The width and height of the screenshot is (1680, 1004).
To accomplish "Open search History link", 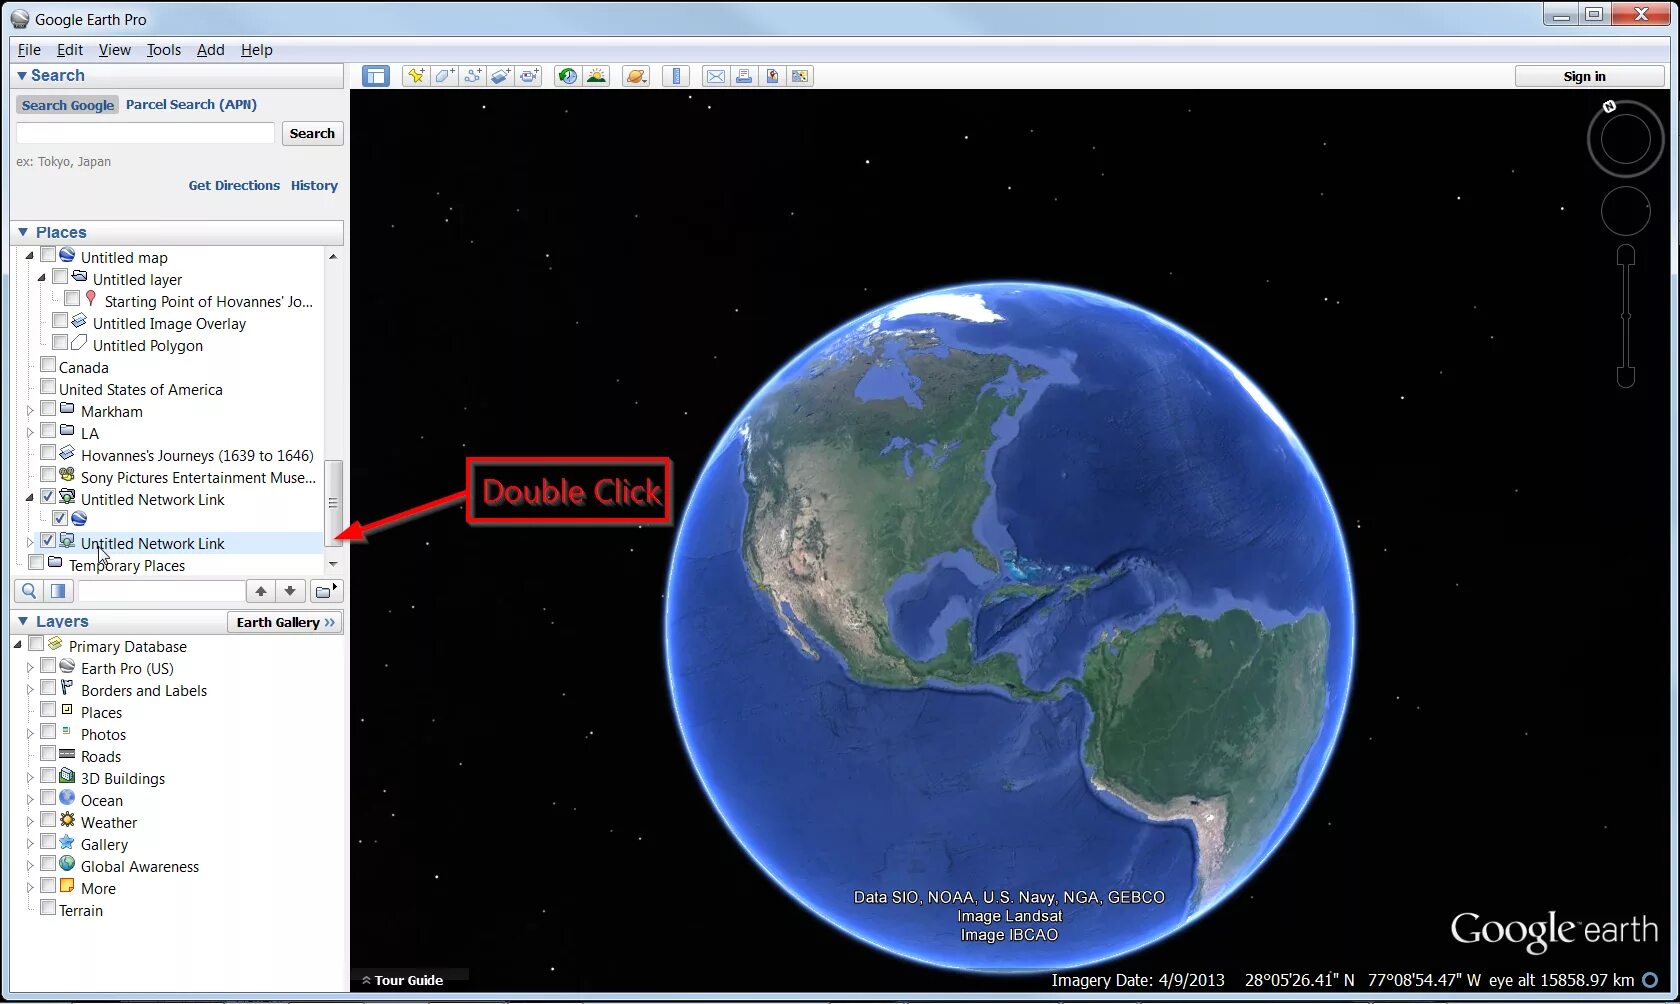I will [x=314, y=185].
